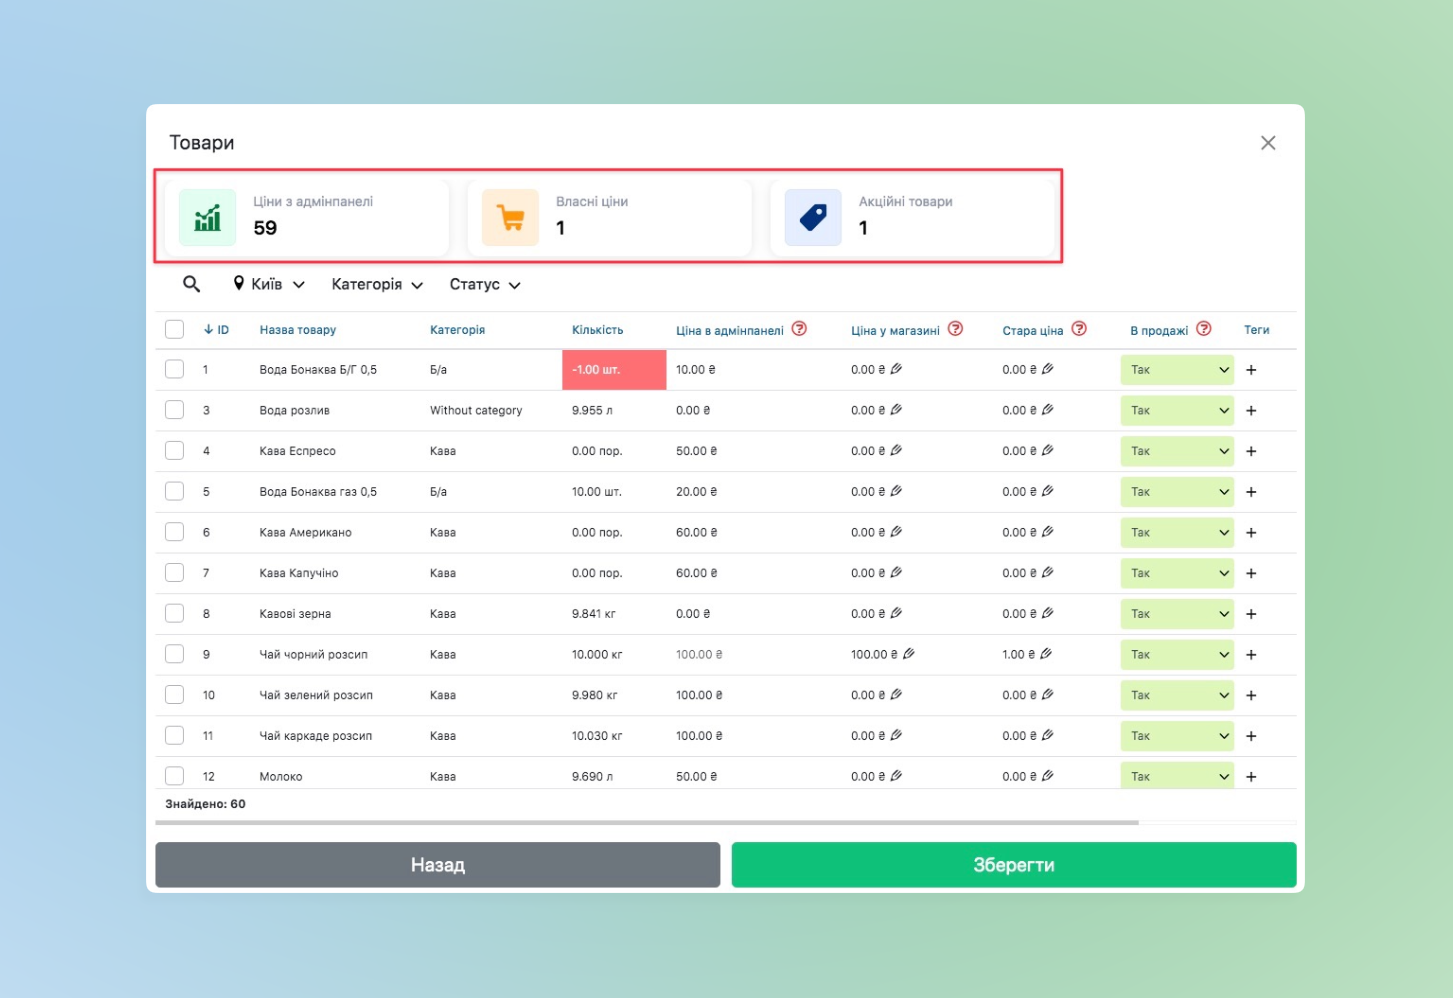Screen dimensions: 1453x998
Task: Click the gray Назад button
Action: point(437,865)
